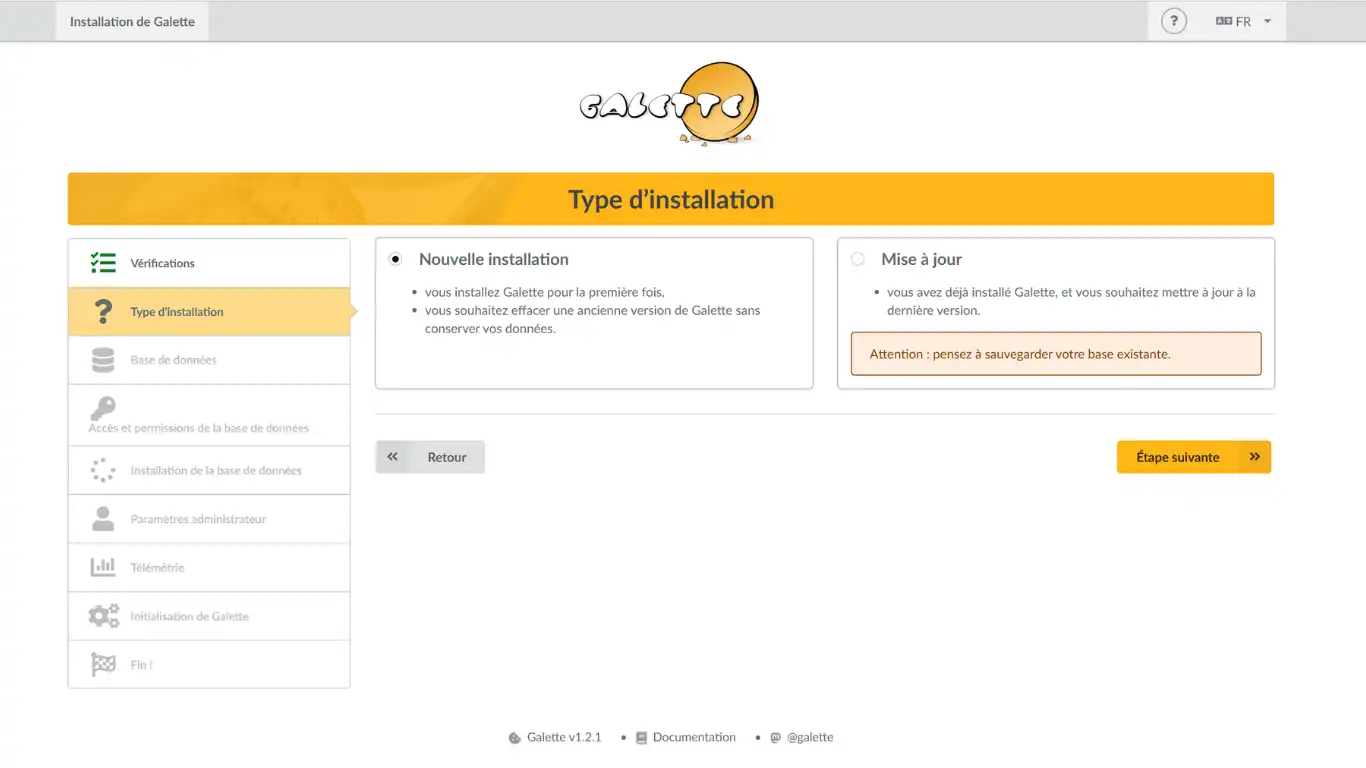The image size is (1366, 768).
Task: Click the backup warning message box
Action: coord(1056,354)
